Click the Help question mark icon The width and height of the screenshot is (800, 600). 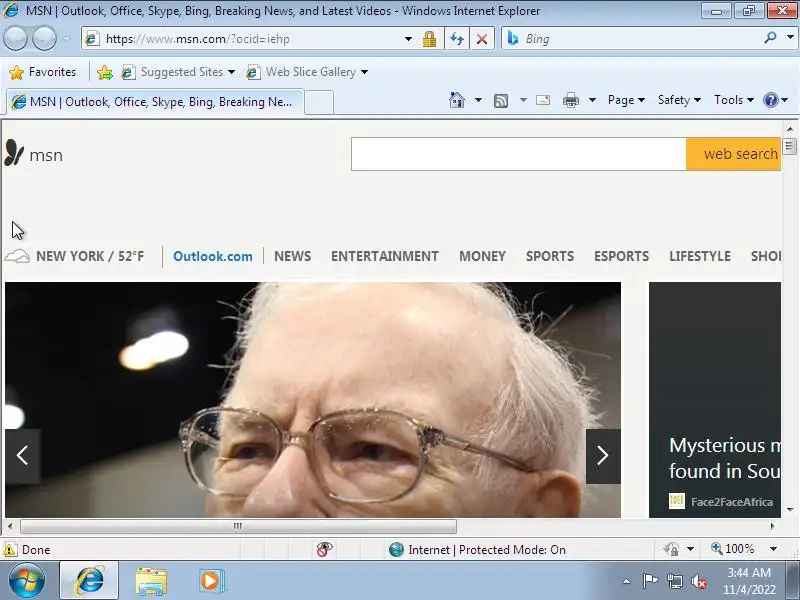click(x=770, y=100)
